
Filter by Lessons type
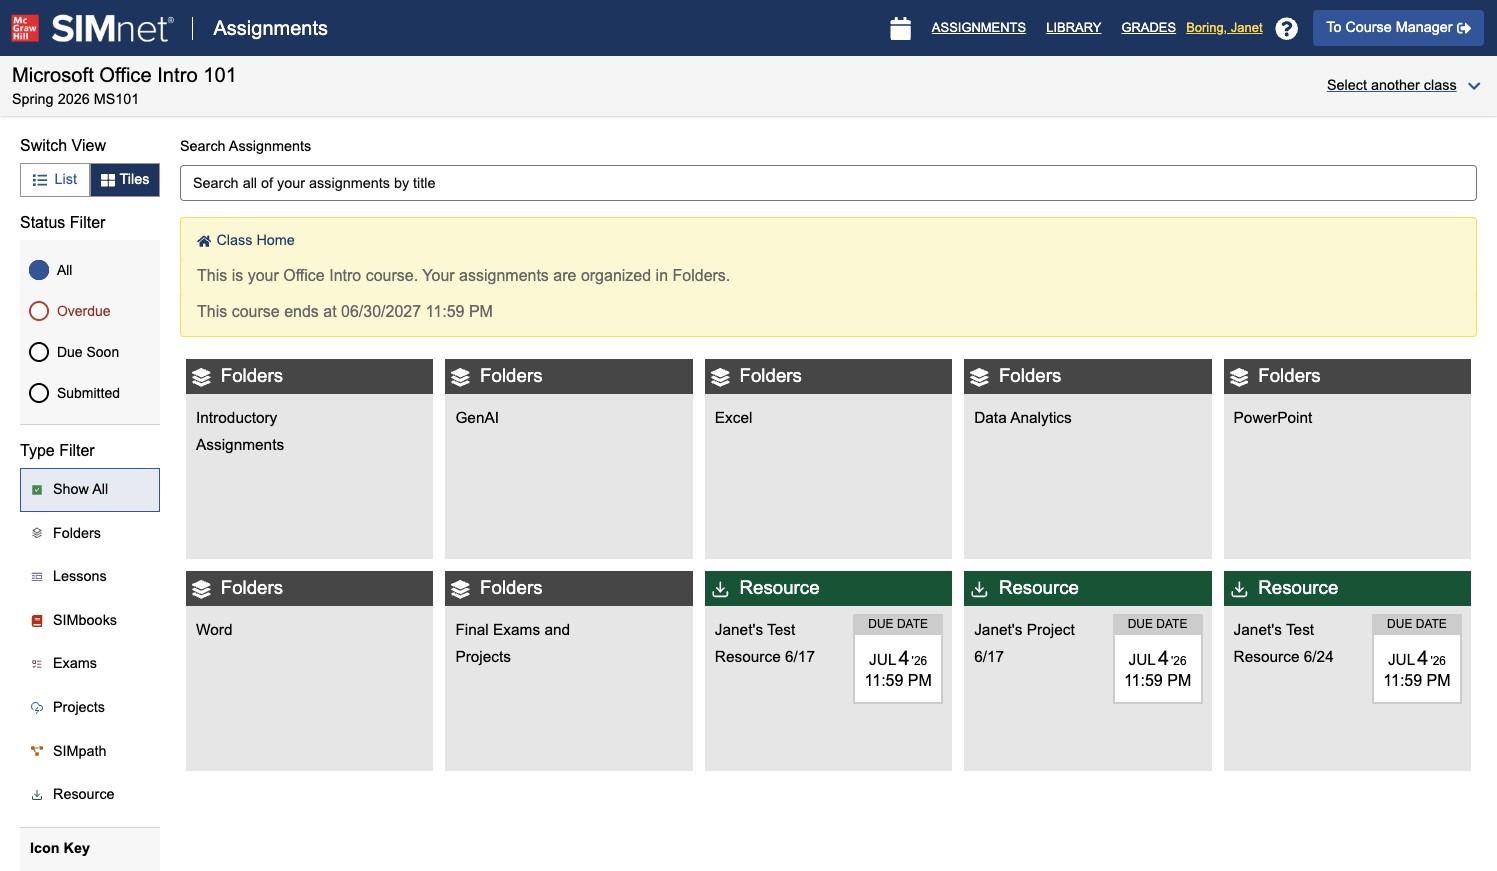coord(90,577)
